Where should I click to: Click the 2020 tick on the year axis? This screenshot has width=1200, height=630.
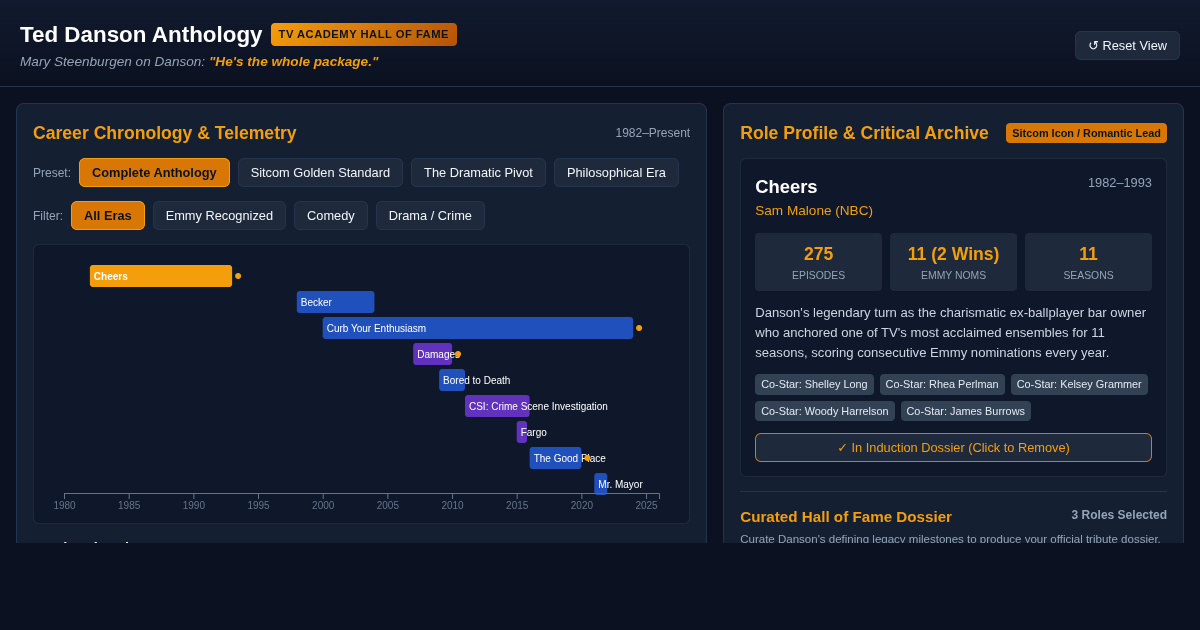point(582,505)
